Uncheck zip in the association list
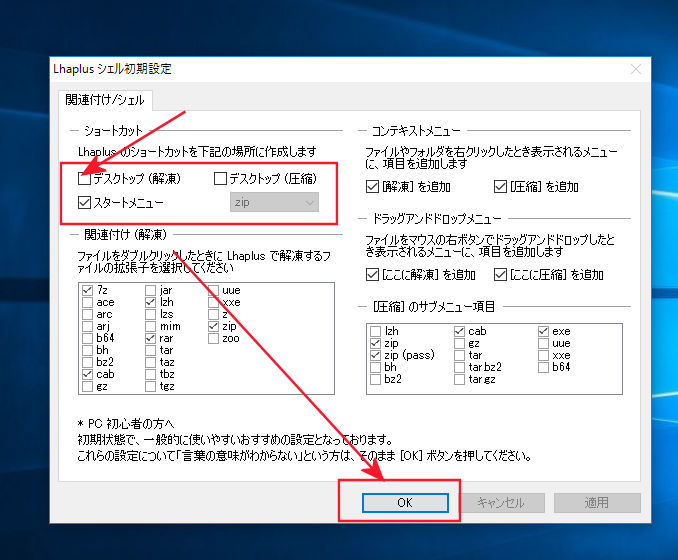 pyautogui.click(x=213, y=326)
